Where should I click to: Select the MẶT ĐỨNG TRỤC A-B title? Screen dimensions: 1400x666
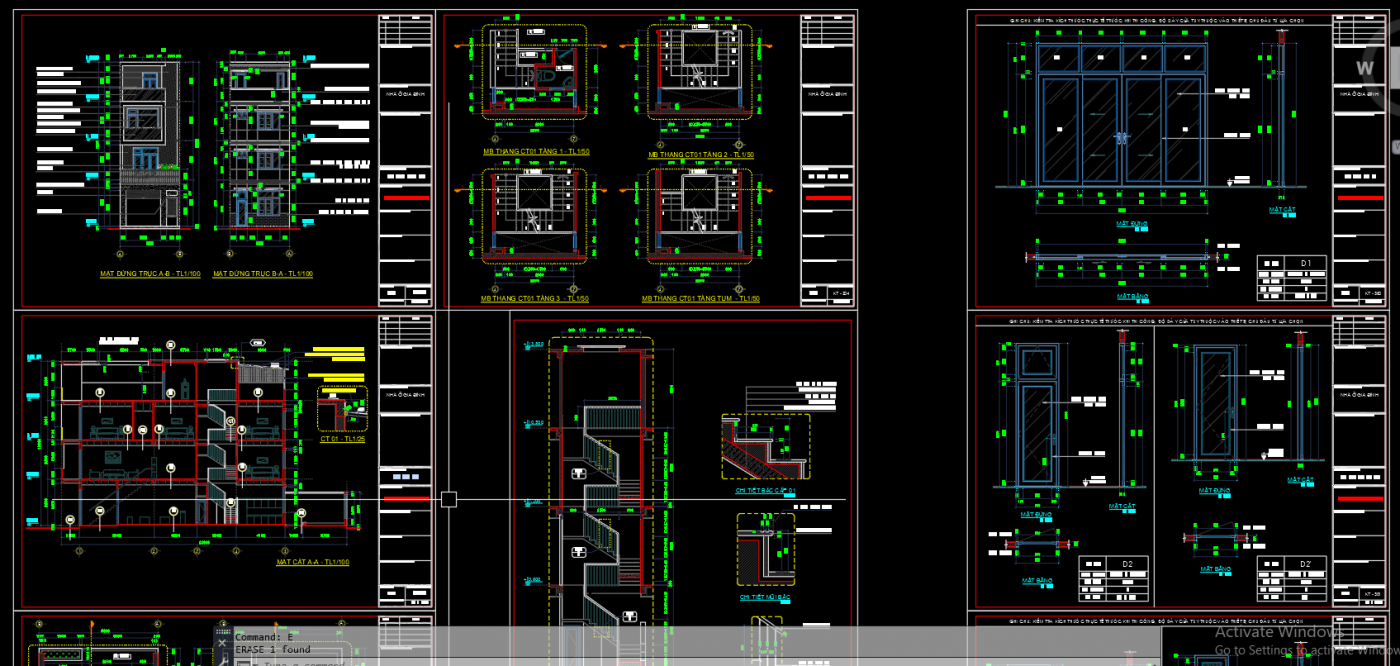pyautogui.click(x=150, y=273)
